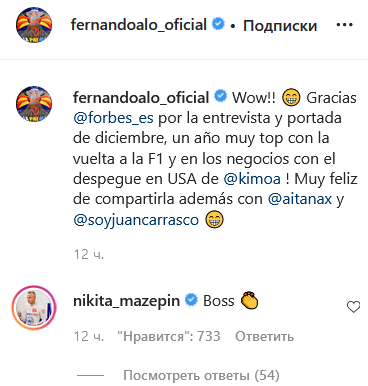Image resolution: width=368 pixels, height=386 pixels.
Task: Click verified badge next to header username
Action: tap(218, 25)
